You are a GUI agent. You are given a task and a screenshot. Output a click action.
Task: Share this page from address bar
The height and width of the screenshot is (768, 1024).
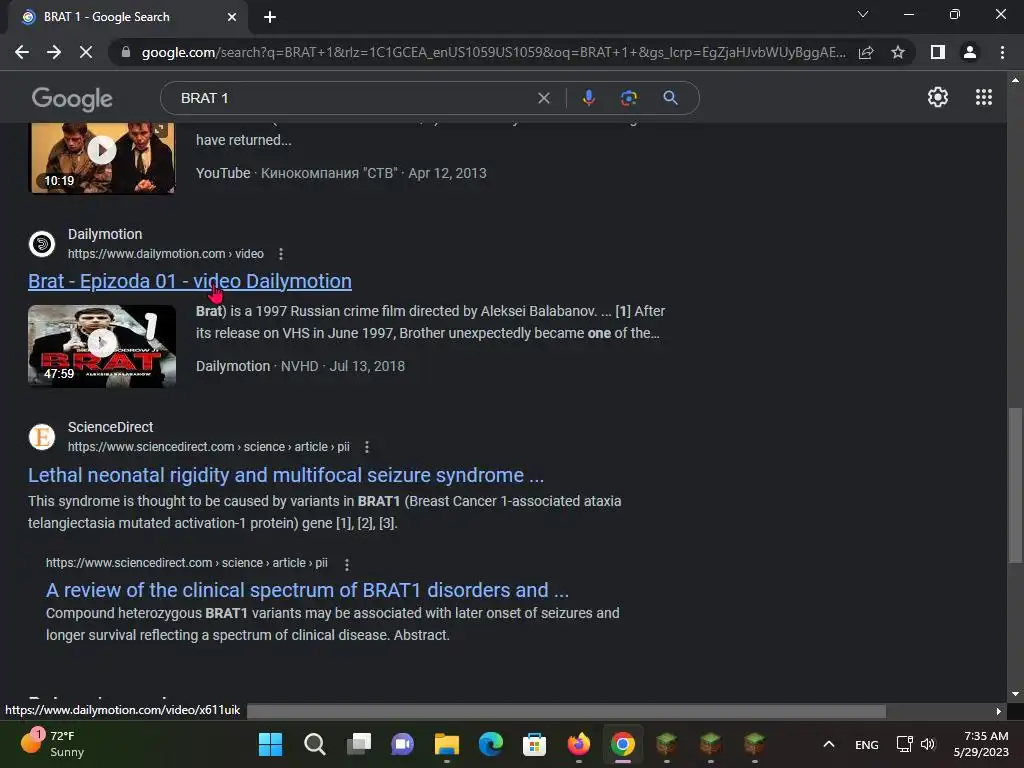866,52
